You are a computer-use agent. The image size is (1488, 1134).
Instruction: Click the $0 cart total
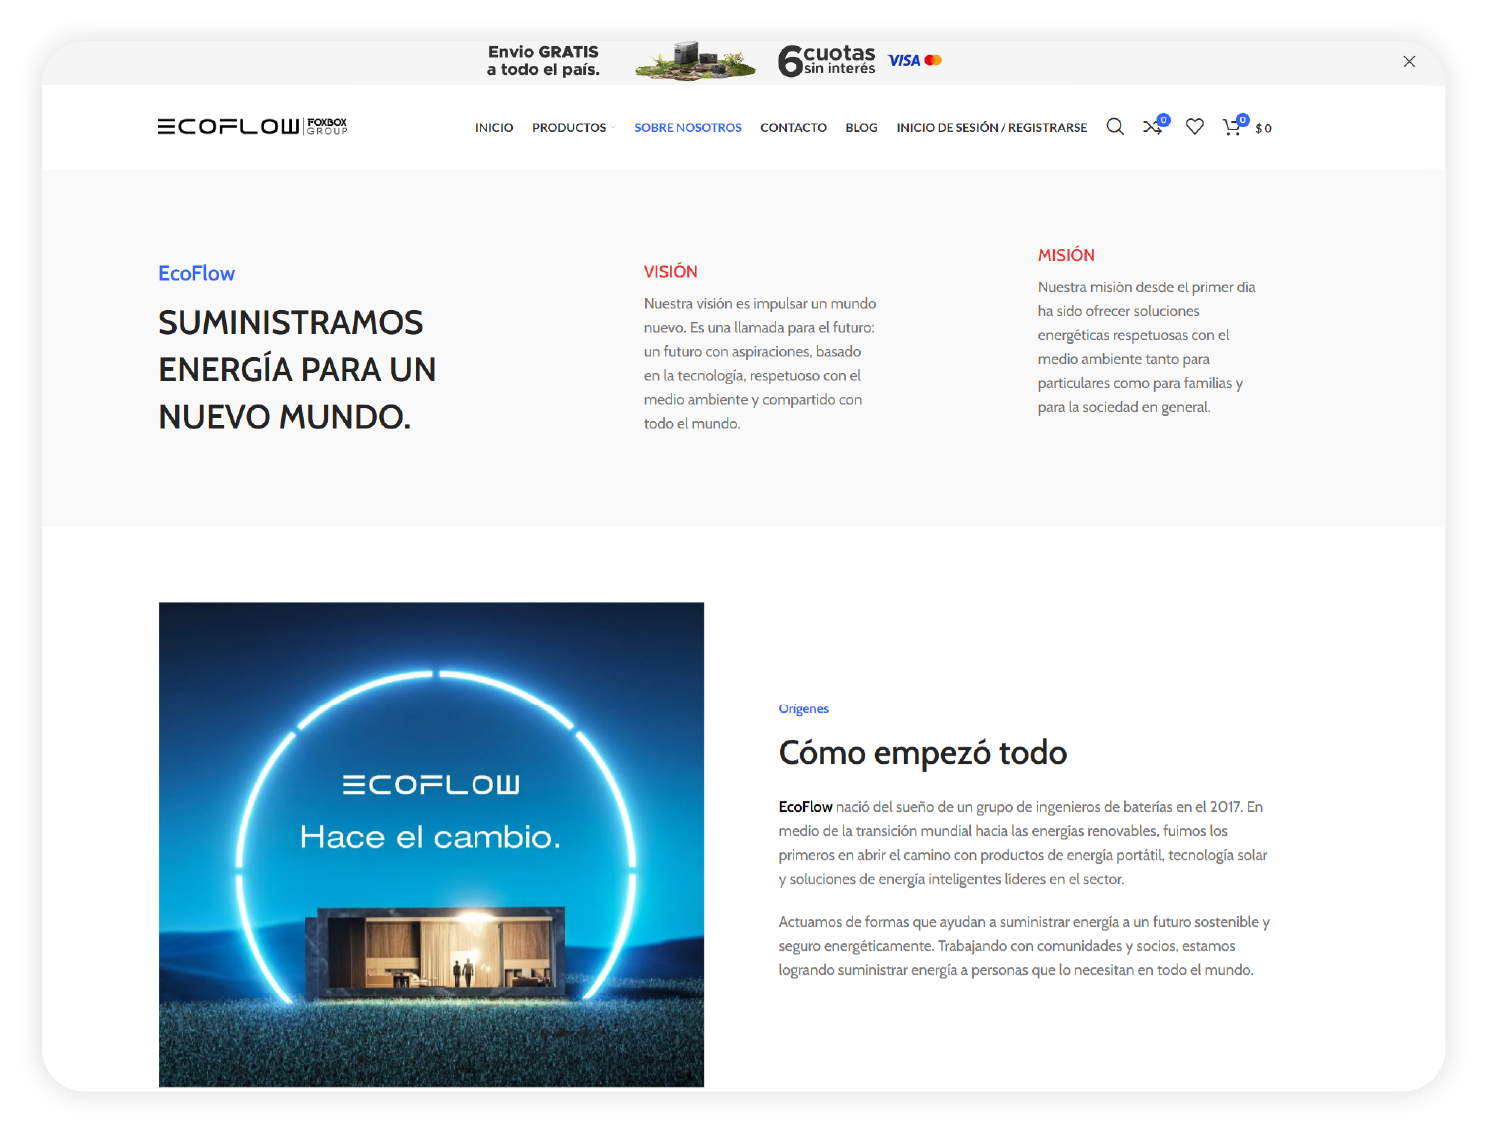pos(1263,129)
